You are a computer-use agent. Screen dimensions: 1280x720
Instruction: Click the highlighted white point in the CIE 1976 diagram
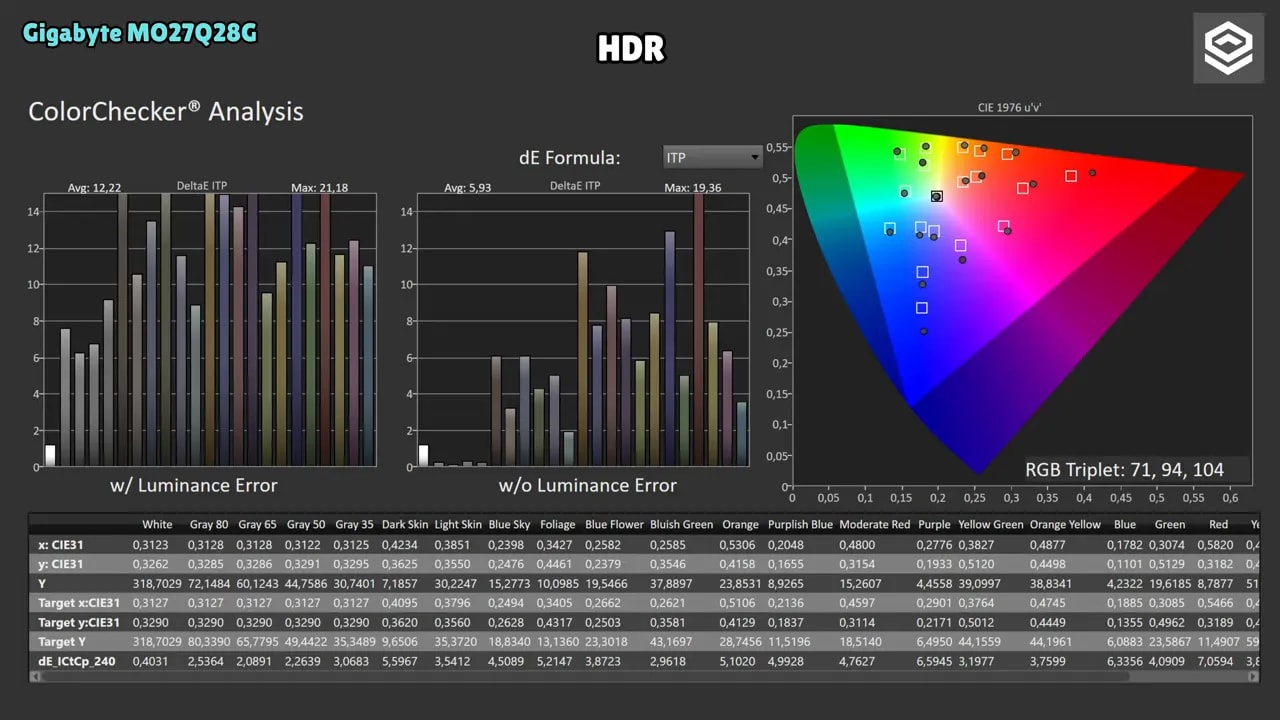tap(937, 197)
